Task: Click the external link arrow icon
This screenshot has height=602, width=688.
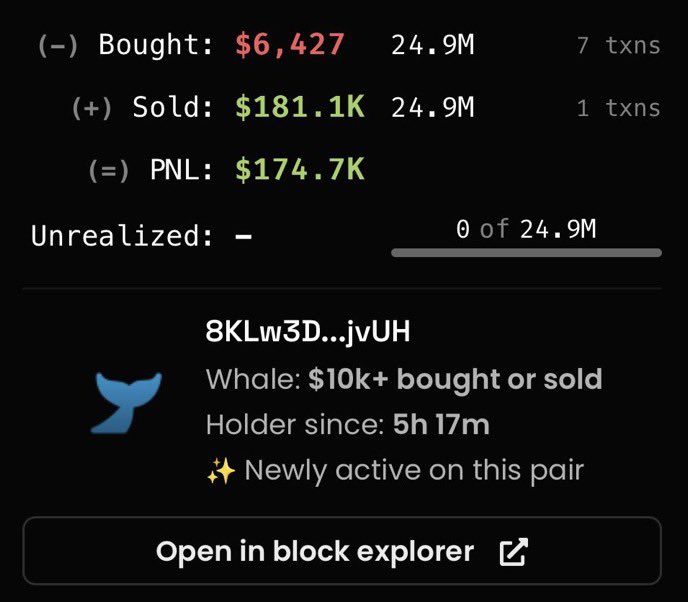Action: pyautogui.click(x=513, y=551)
